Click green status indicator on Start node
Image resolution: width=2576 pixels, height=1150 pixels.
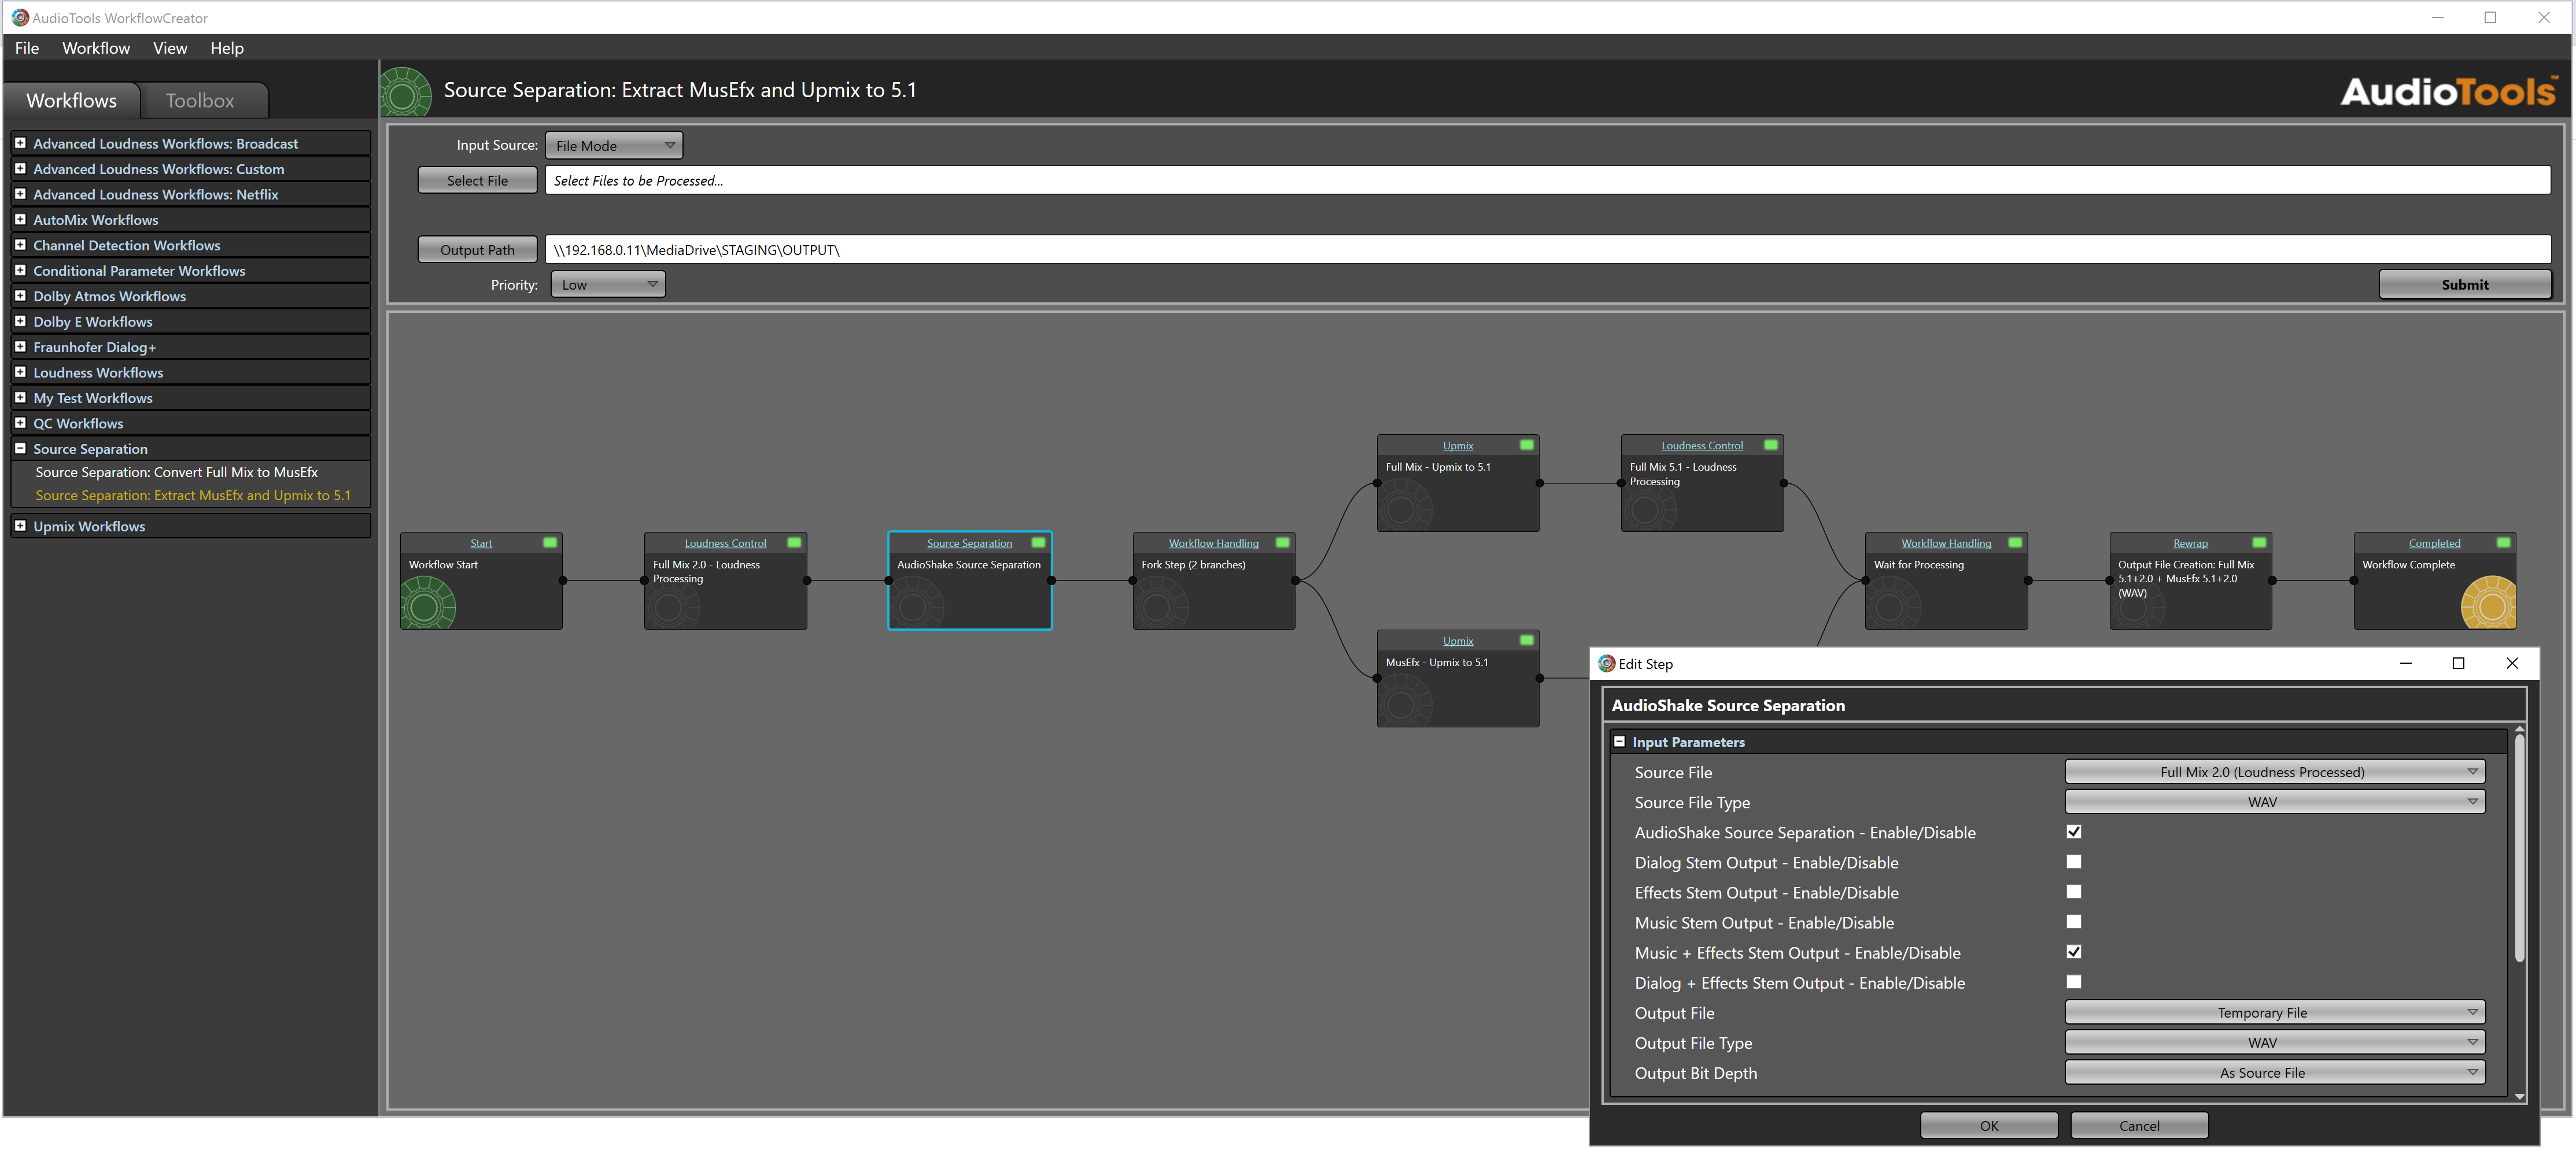(550, 543)
